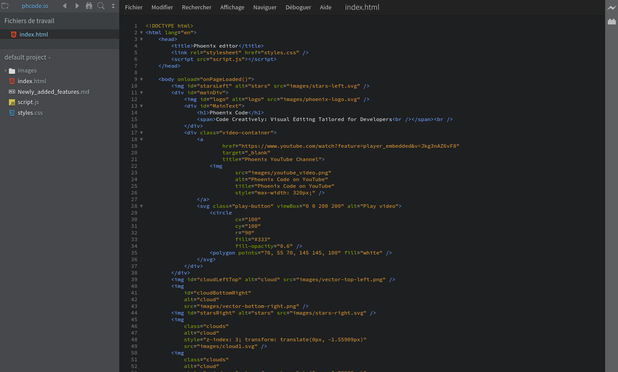The width and height of the screenshot is (618, 372).
Task: Click the navigate forward arrow icon
Action: pos(77,6)
